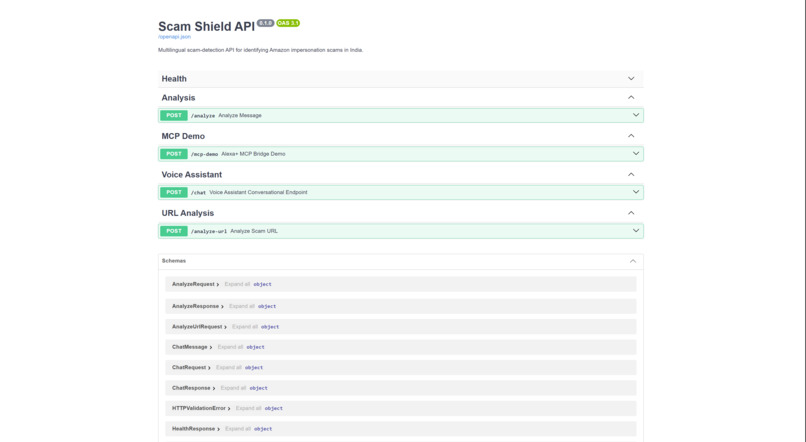806x442 pixels.
Task: Click the Analyze Message summary text
Action: [240, 116]
